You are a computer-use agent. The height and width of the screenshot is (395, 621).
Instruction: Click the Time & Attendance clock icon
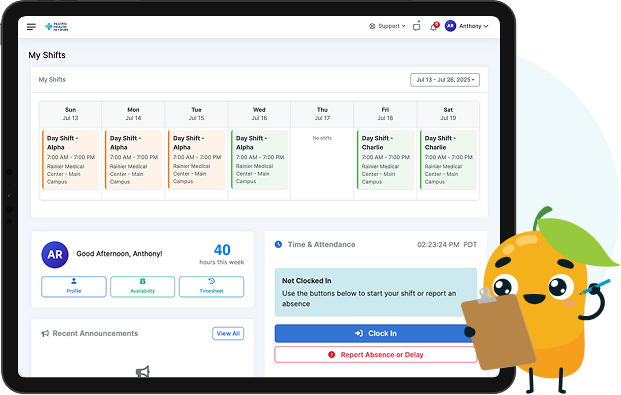coord(278,244)
